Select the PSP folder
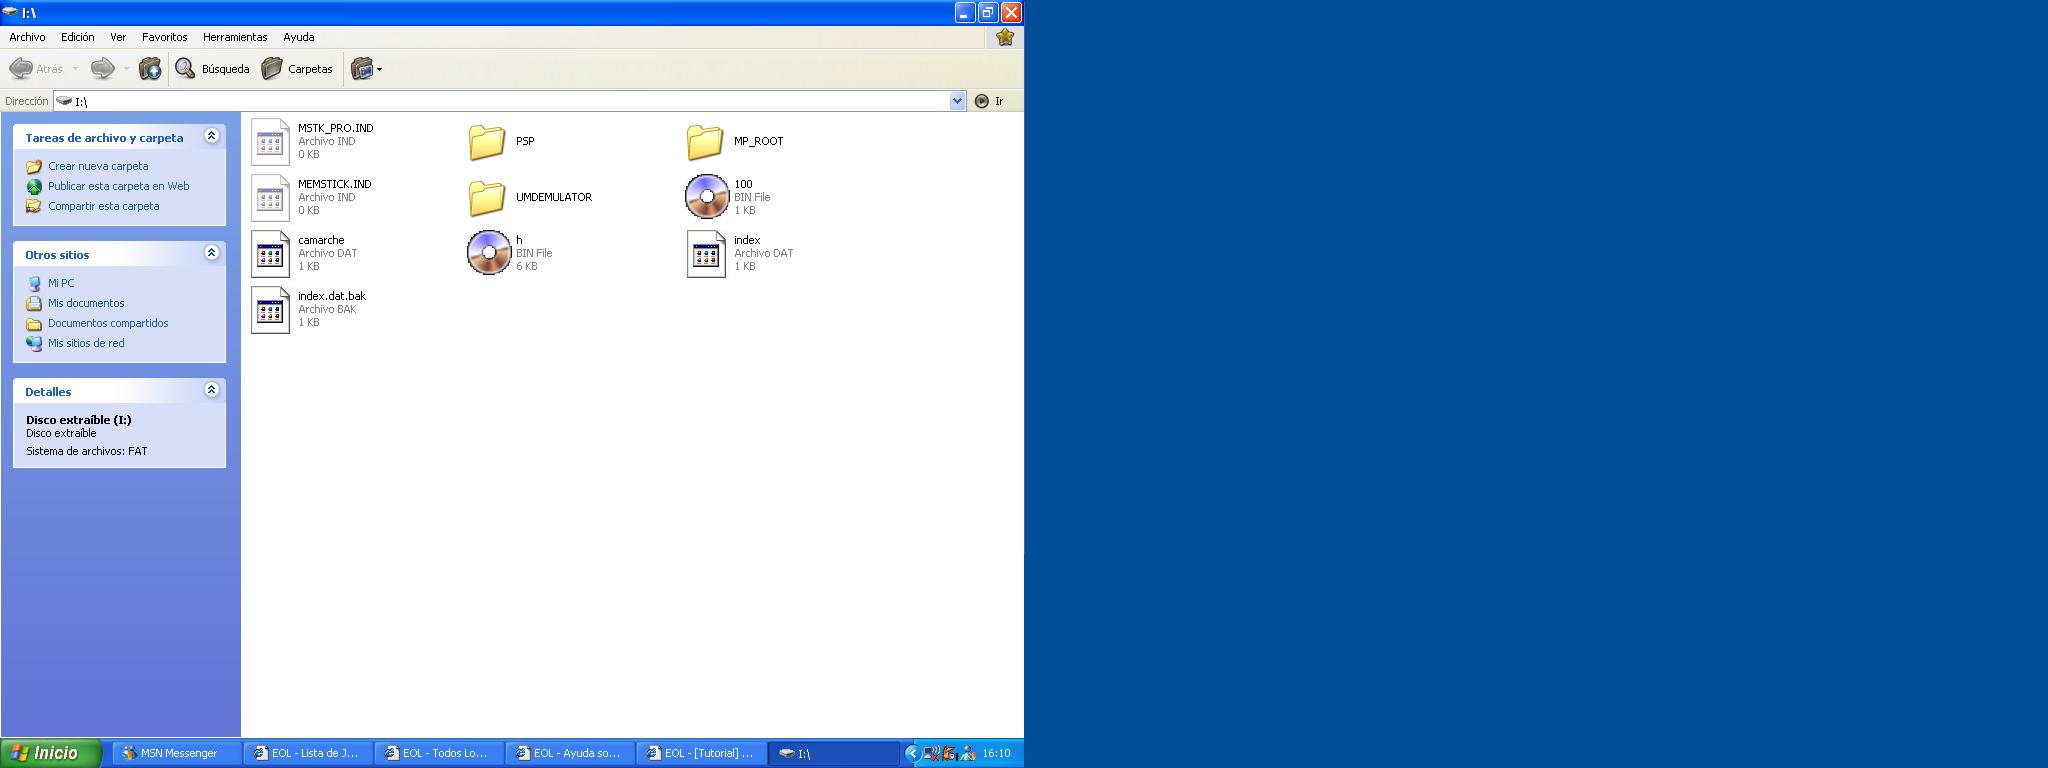 coord(501,141)
